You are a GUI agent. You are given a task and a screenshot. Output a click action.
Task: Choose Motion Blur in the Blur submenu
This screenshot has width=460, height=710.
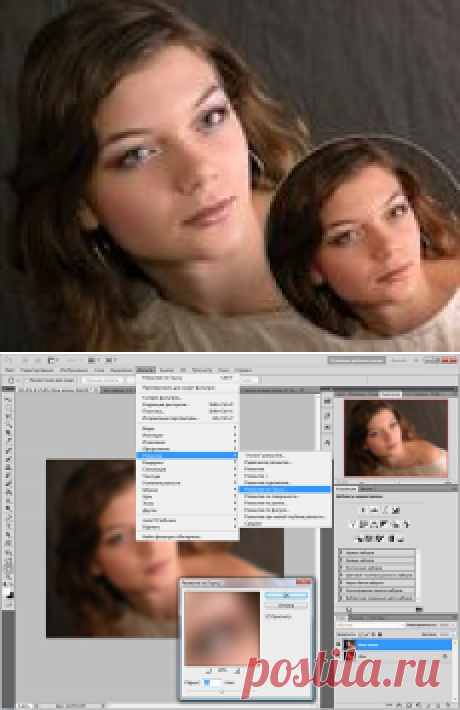coord(285,482)
